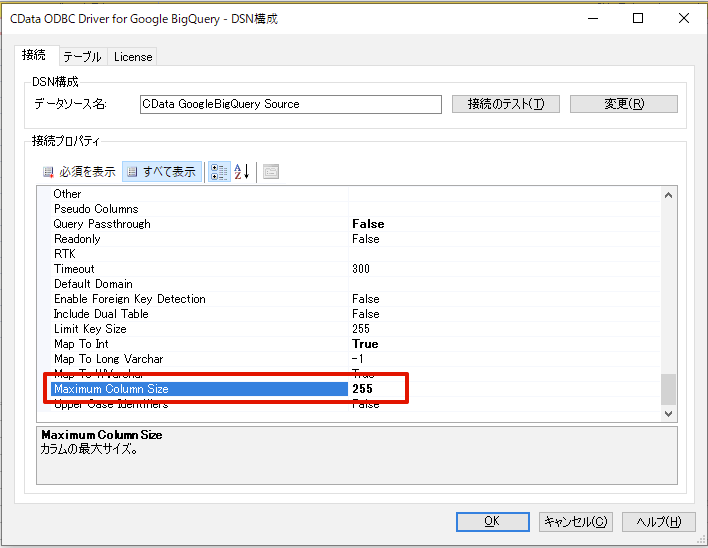Open the License tab

[133, 57]
